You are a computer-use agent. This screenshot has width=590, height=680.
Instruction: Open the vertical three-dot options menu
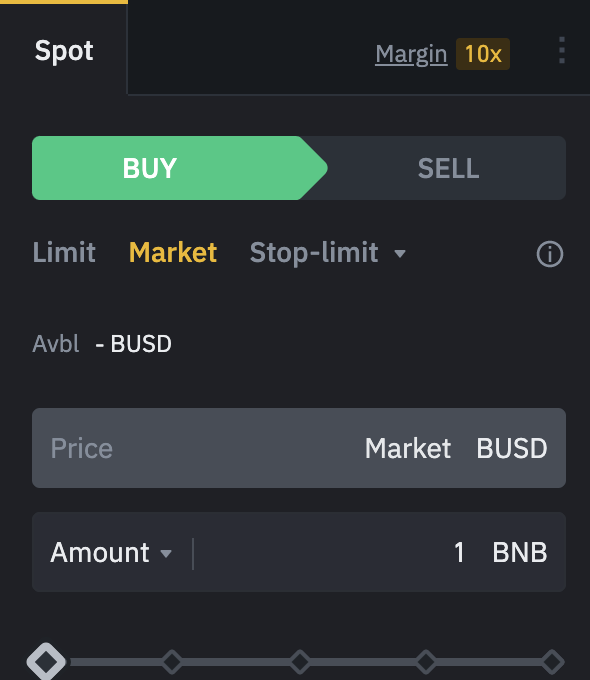click(x=562, y=50)
